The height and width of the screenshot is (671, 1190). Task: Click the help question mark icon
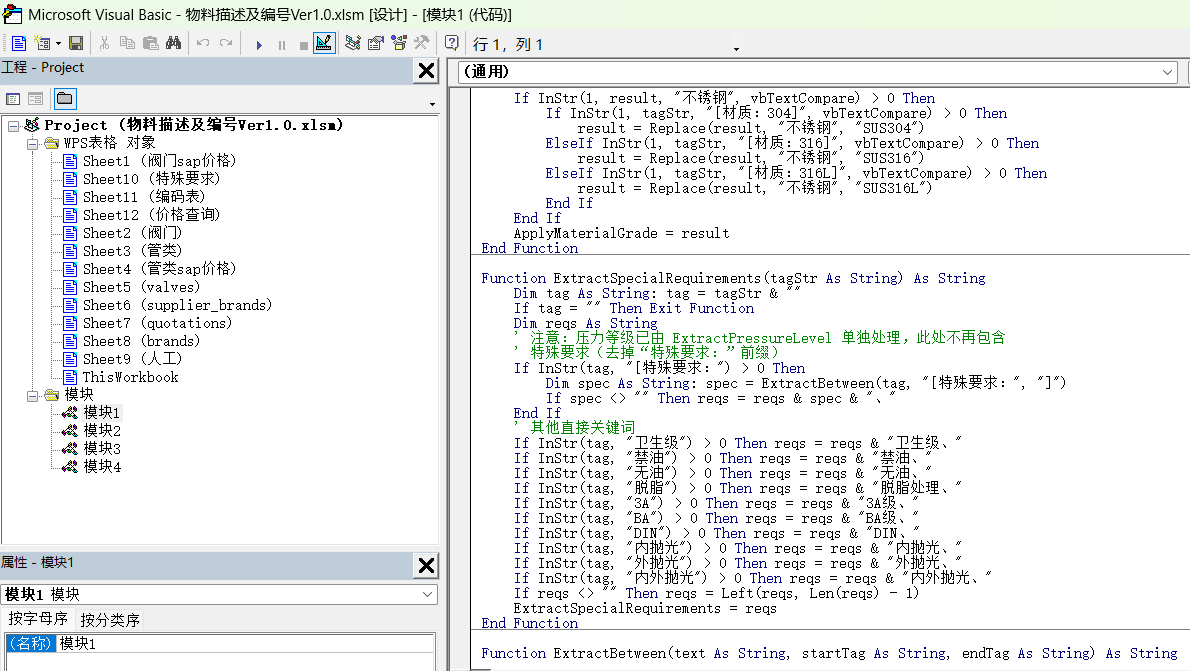[x=452, y=43]
